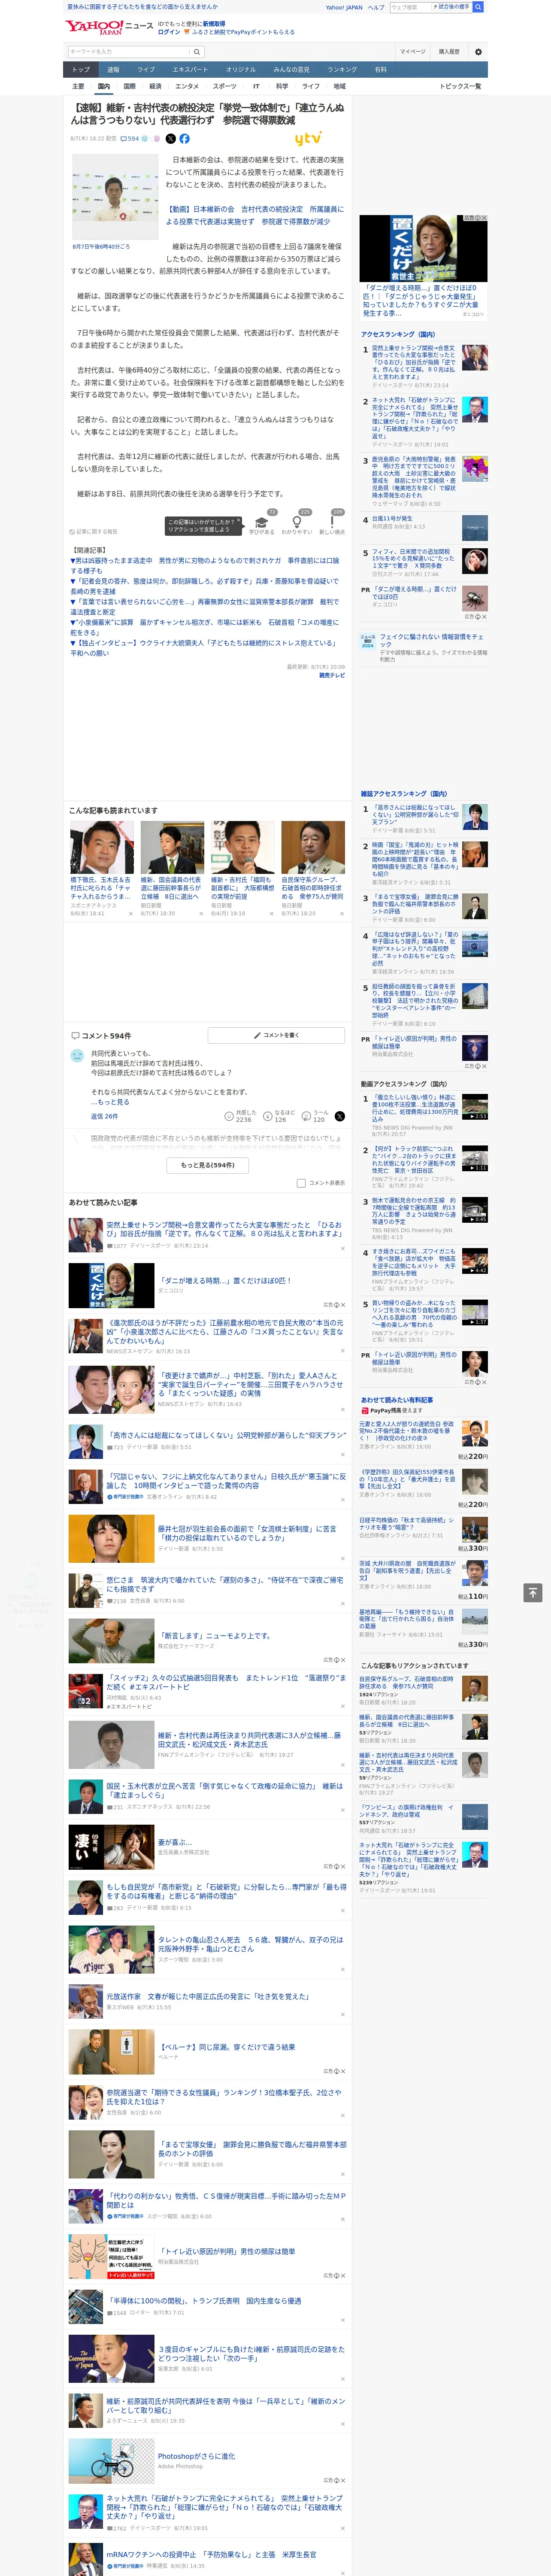551x2576 pixels.
Task: Click the ytv broadcaster logo
Action: 308,139
